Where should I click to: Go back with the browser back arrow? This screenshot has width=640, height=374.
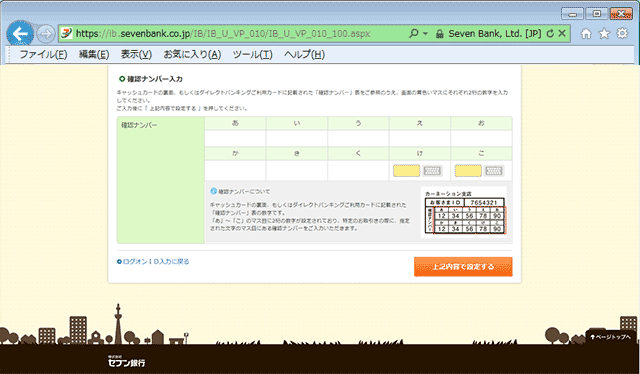[20, 33]
